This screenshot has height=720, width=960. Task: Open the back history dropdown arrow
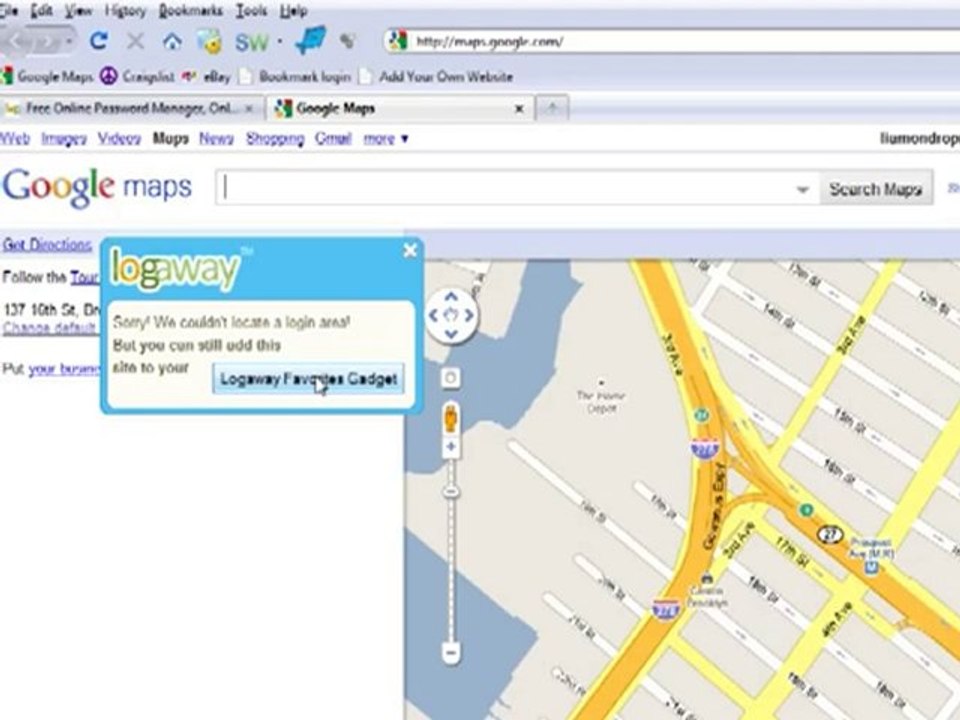click(69, 42)
